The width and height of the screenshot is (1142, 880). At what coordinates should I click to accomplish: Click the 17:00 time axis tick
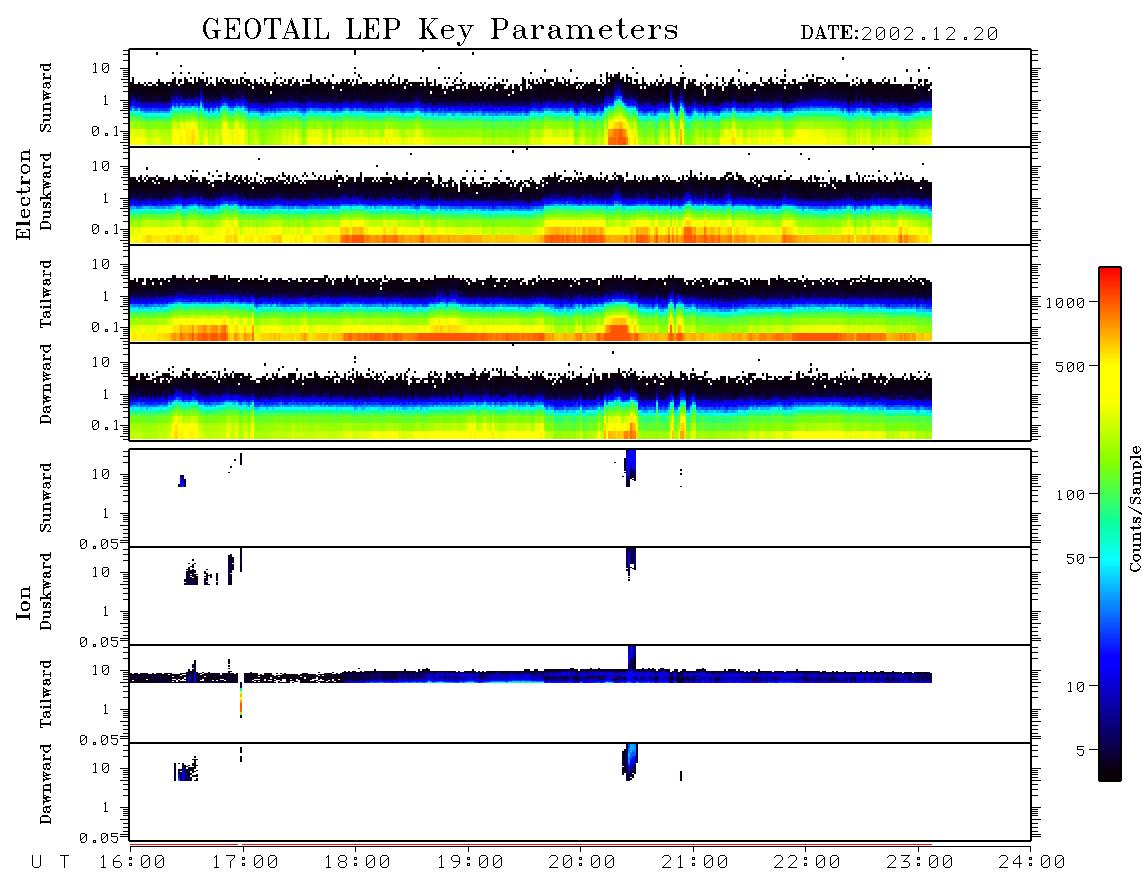(x=245, y=862)
